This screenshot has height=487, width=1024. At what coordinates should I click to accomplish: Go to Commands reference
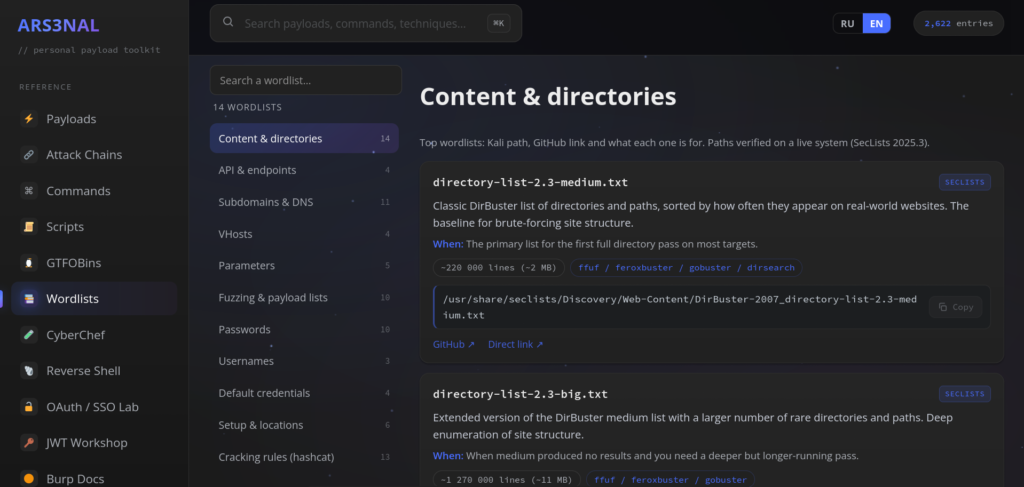pos(94,191)
